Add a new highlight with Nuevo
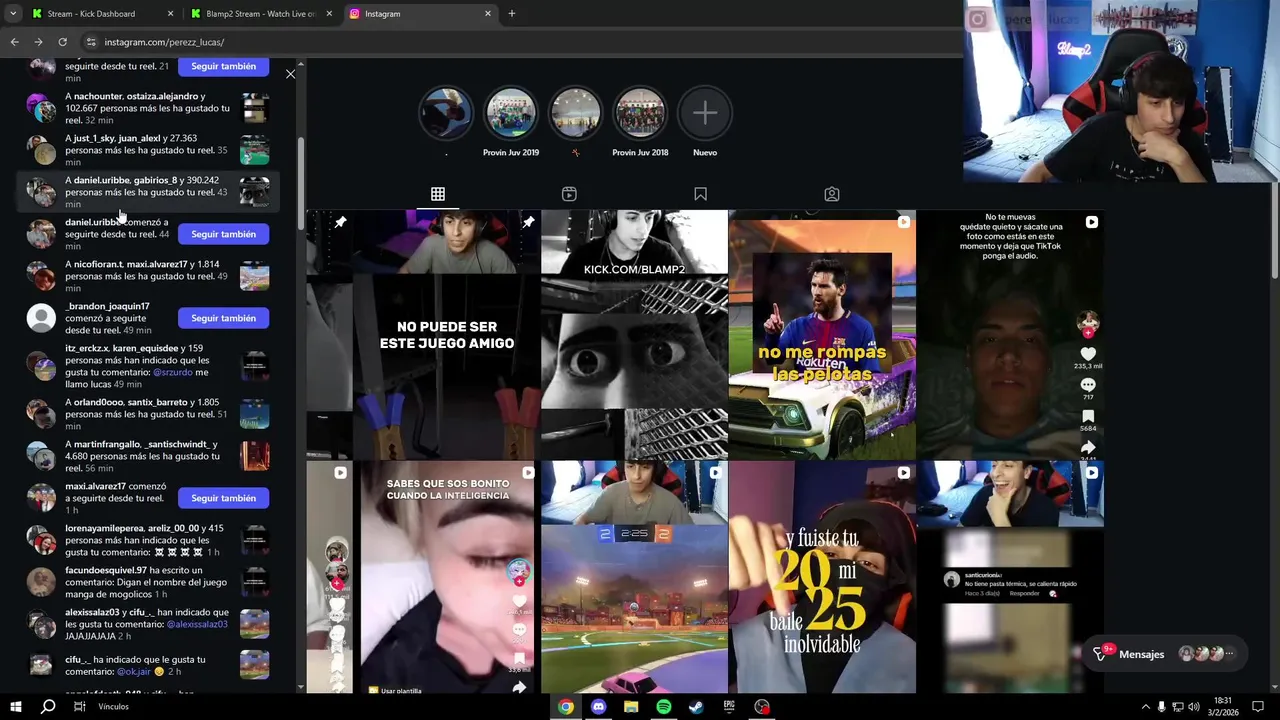This screenshot has height=720, width=1280. tap(705, 114)
